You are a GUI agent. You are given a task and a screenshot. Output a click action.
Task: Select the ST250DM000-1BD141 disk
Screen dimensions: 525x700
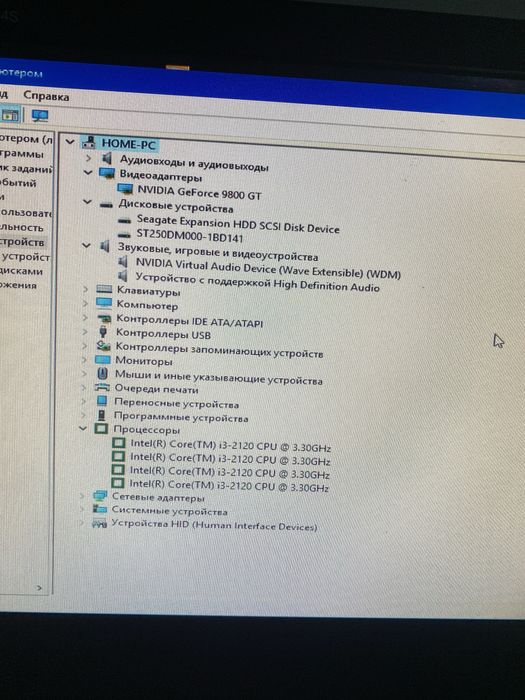190,235
